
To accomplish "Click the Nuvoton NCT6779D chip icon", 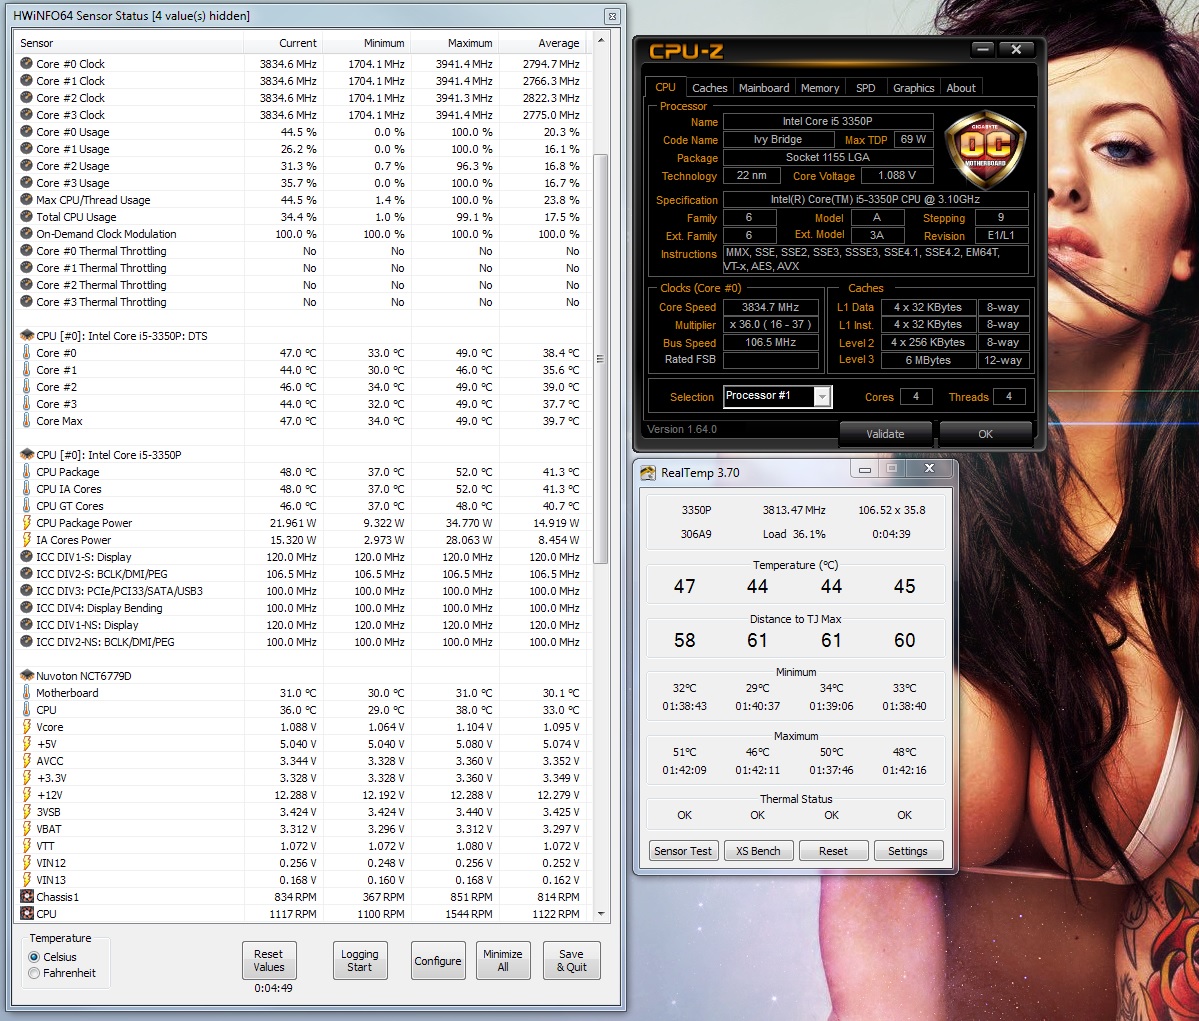I will pos(27,675).
